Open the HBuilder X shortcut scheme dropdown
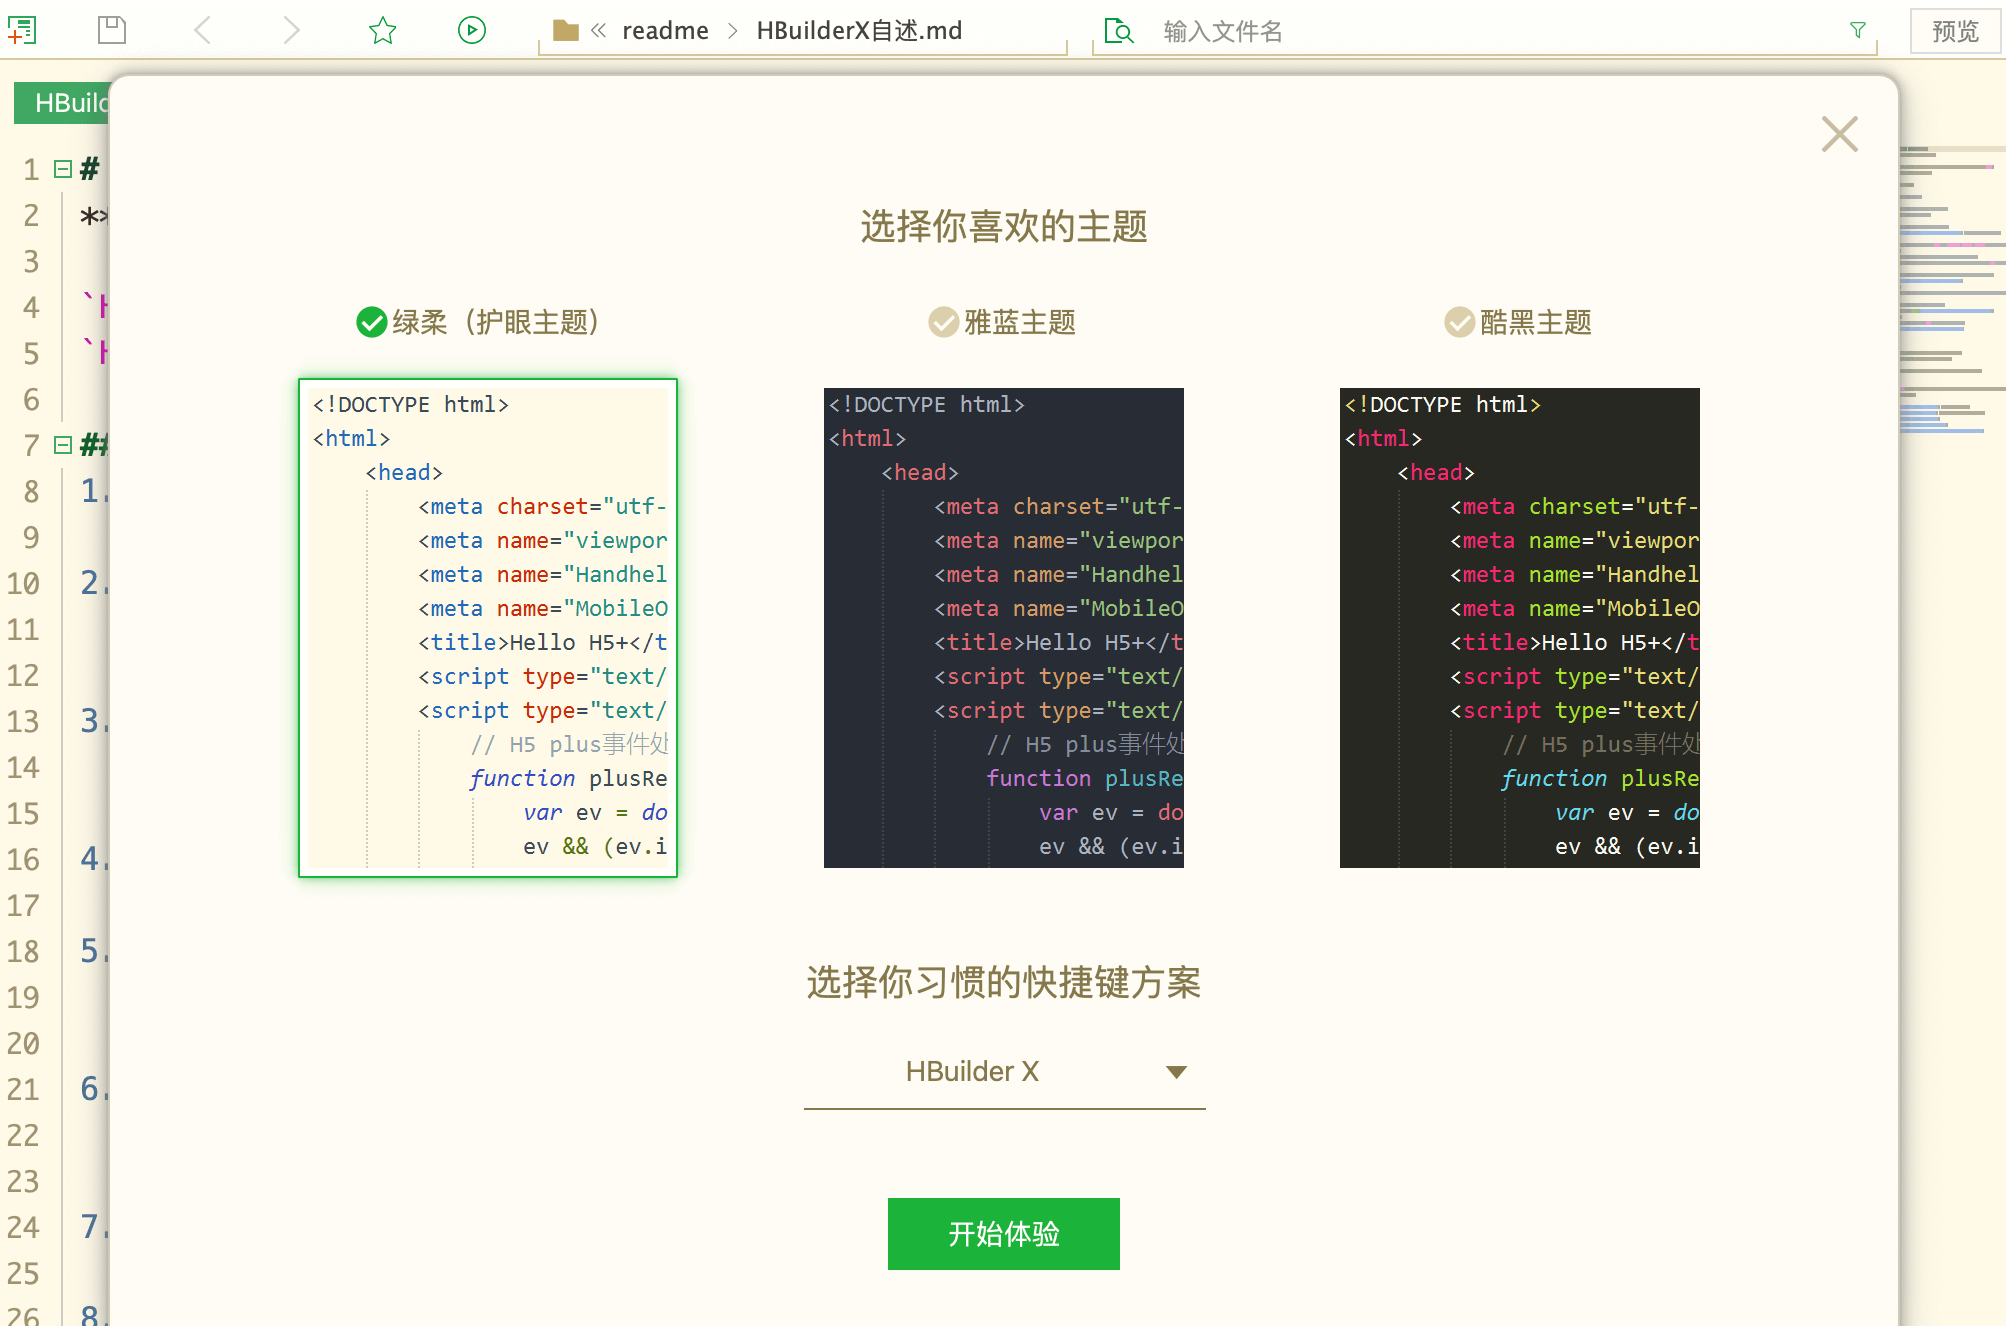This screenshot has height=1326, width=2006. (1004, 1072)
